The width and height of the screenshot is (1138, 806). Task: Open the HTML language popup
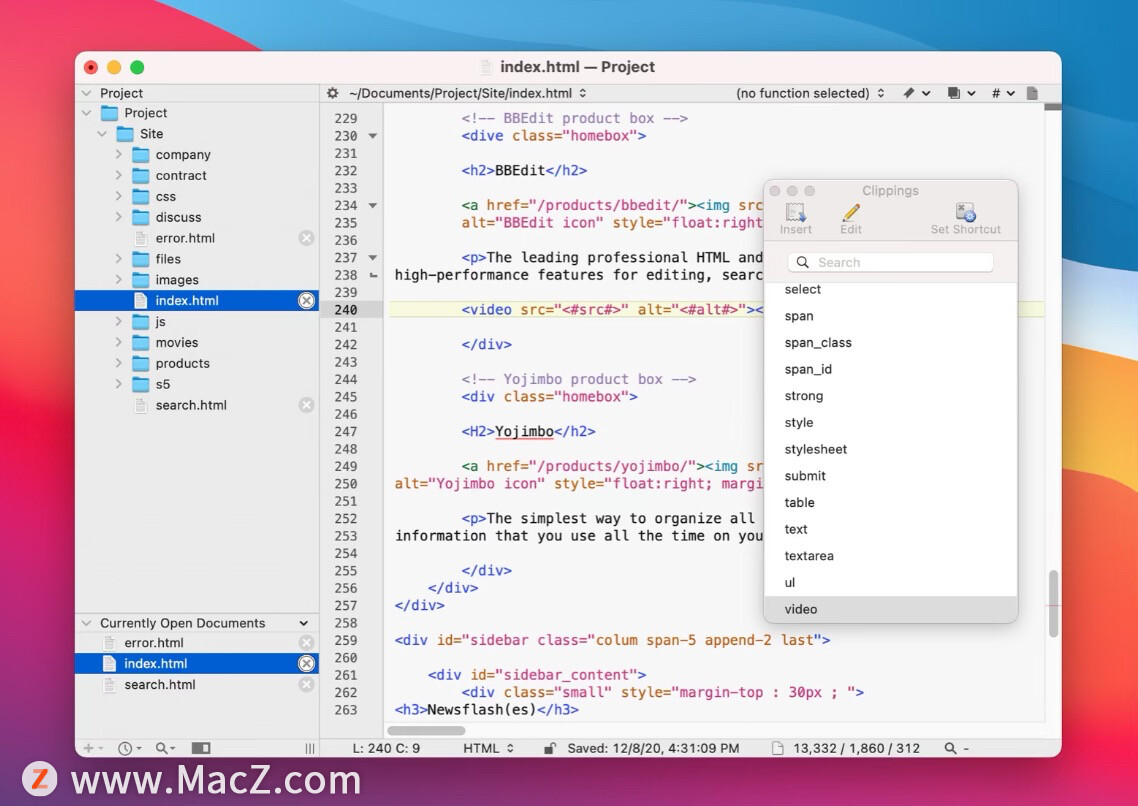point(488,748)
